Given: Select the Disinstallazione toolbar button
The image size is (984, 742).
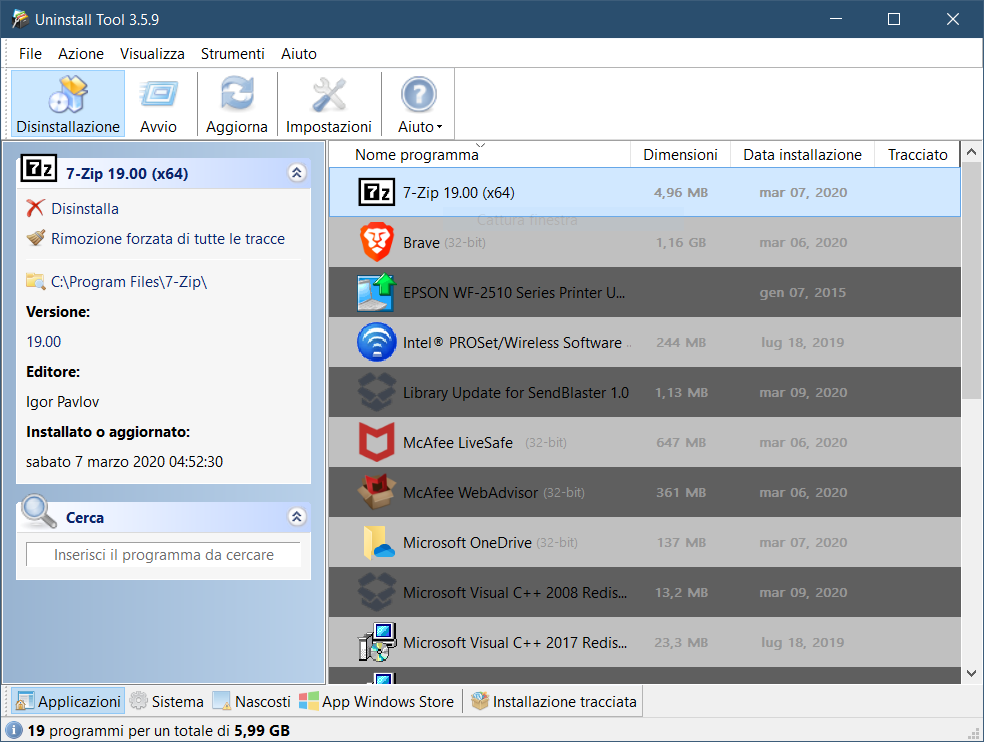Looking at the screenshot, I should pos(68,104).
